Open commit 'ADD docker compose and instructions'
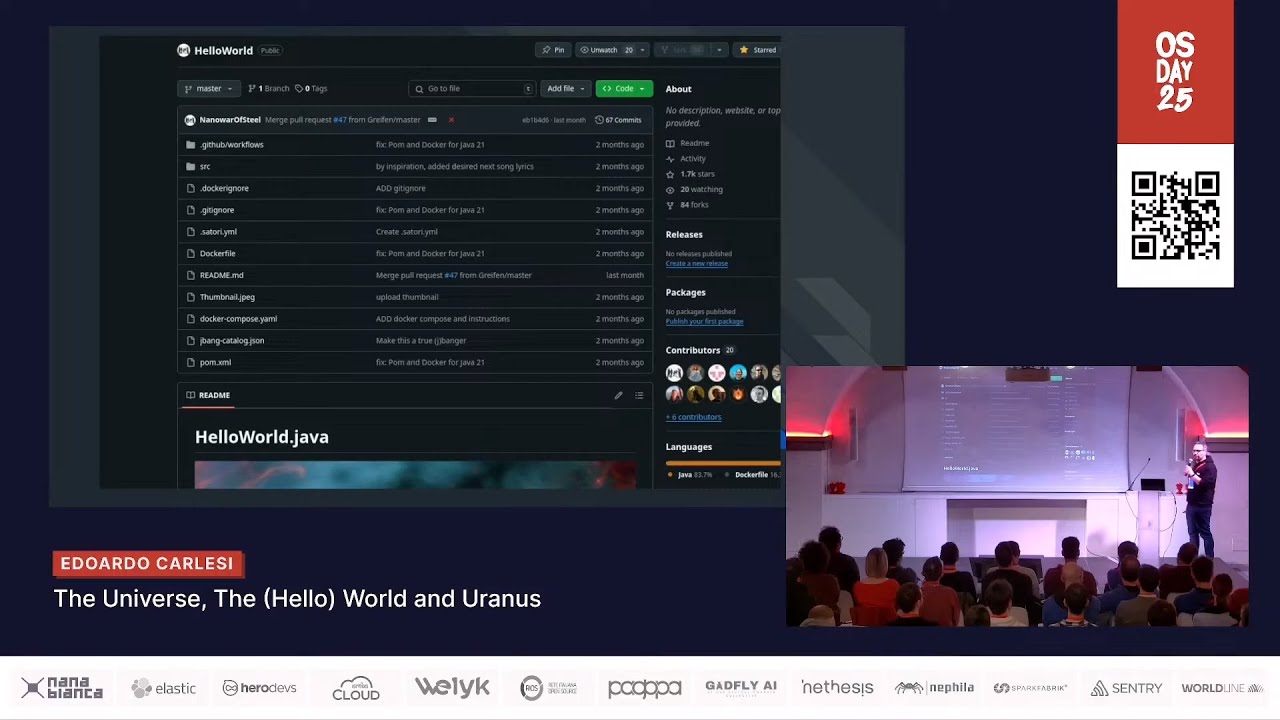The width and height of the screenshot is (1280, 720). [x=443, y=319]
